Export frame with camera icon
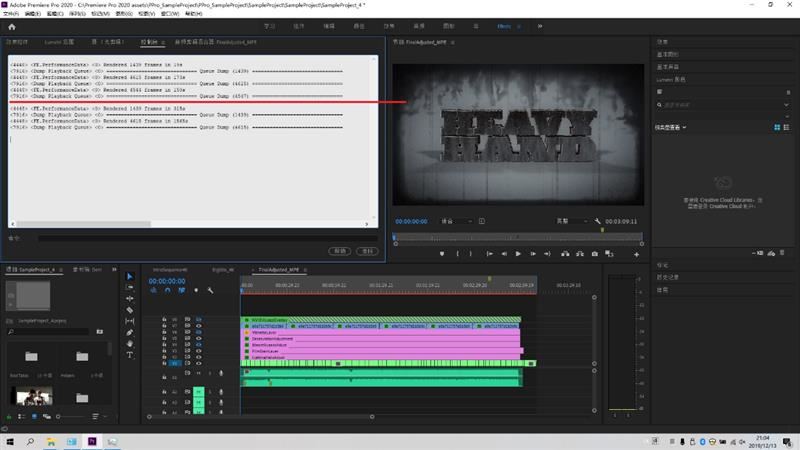This screenshot has width=800, height=450. pos(594,254)
